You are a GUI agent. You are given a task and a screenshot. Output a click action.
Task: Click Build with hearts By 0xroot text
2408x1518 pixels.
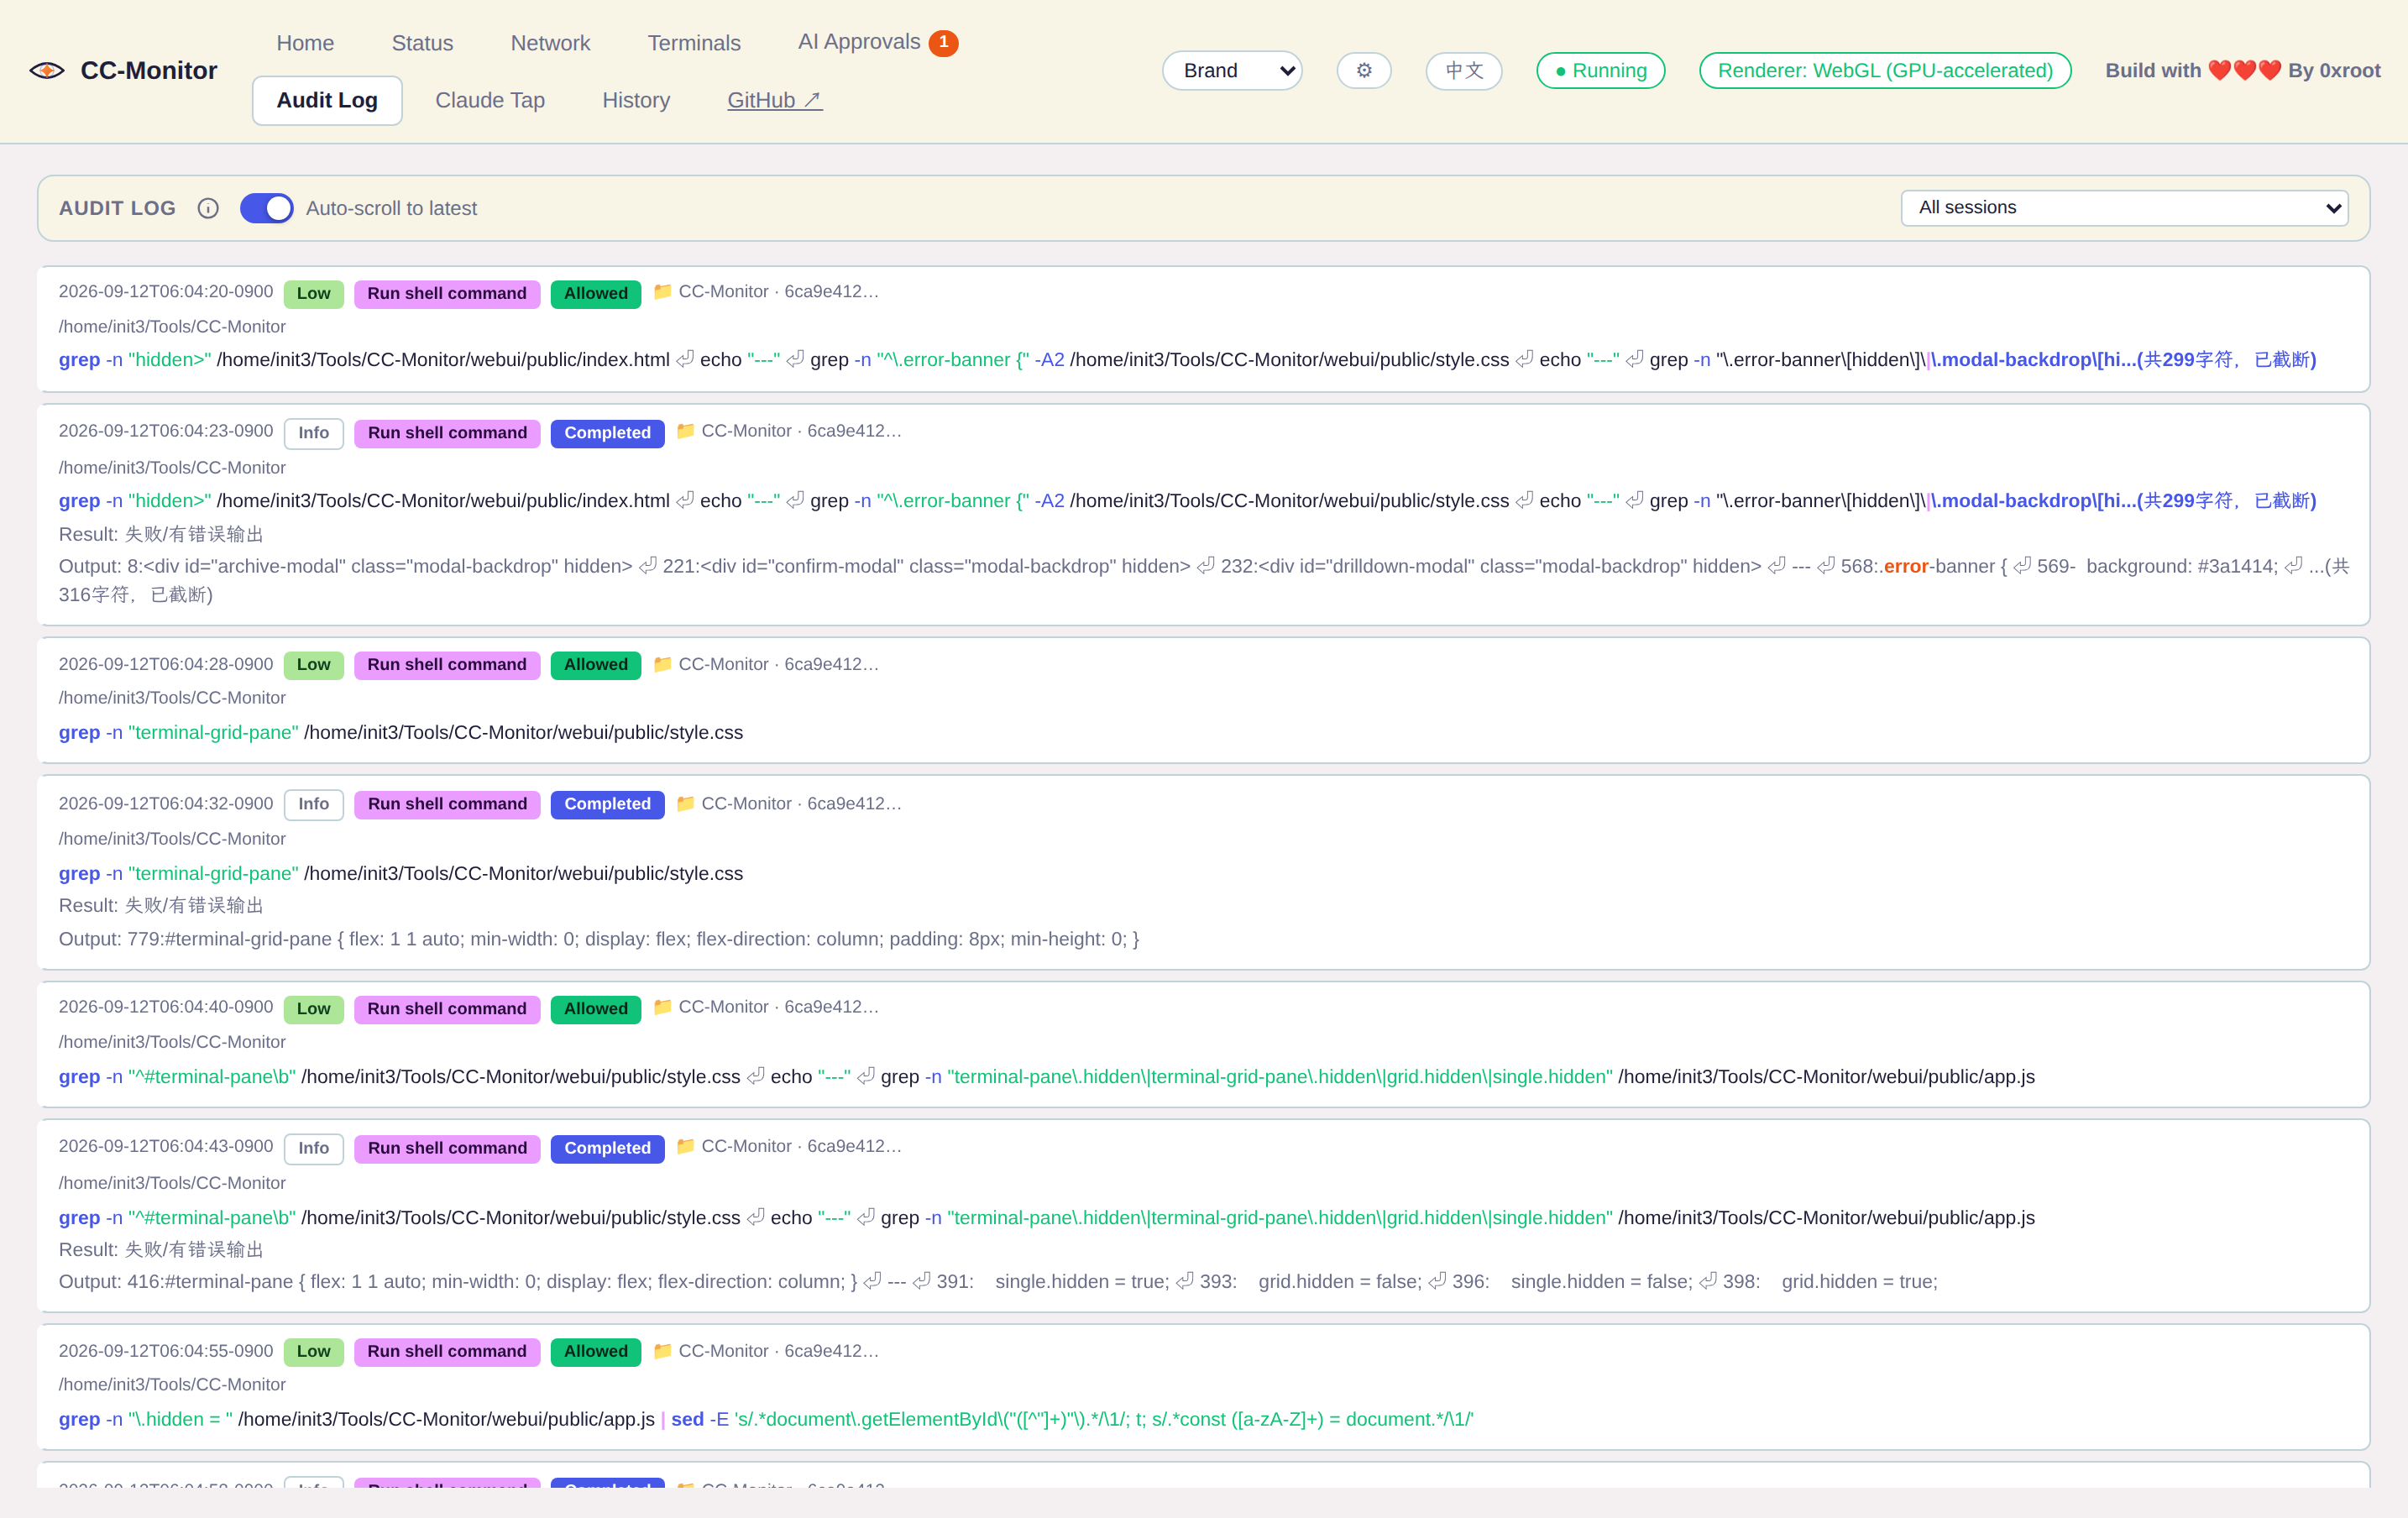click(x=2243, y=70)
